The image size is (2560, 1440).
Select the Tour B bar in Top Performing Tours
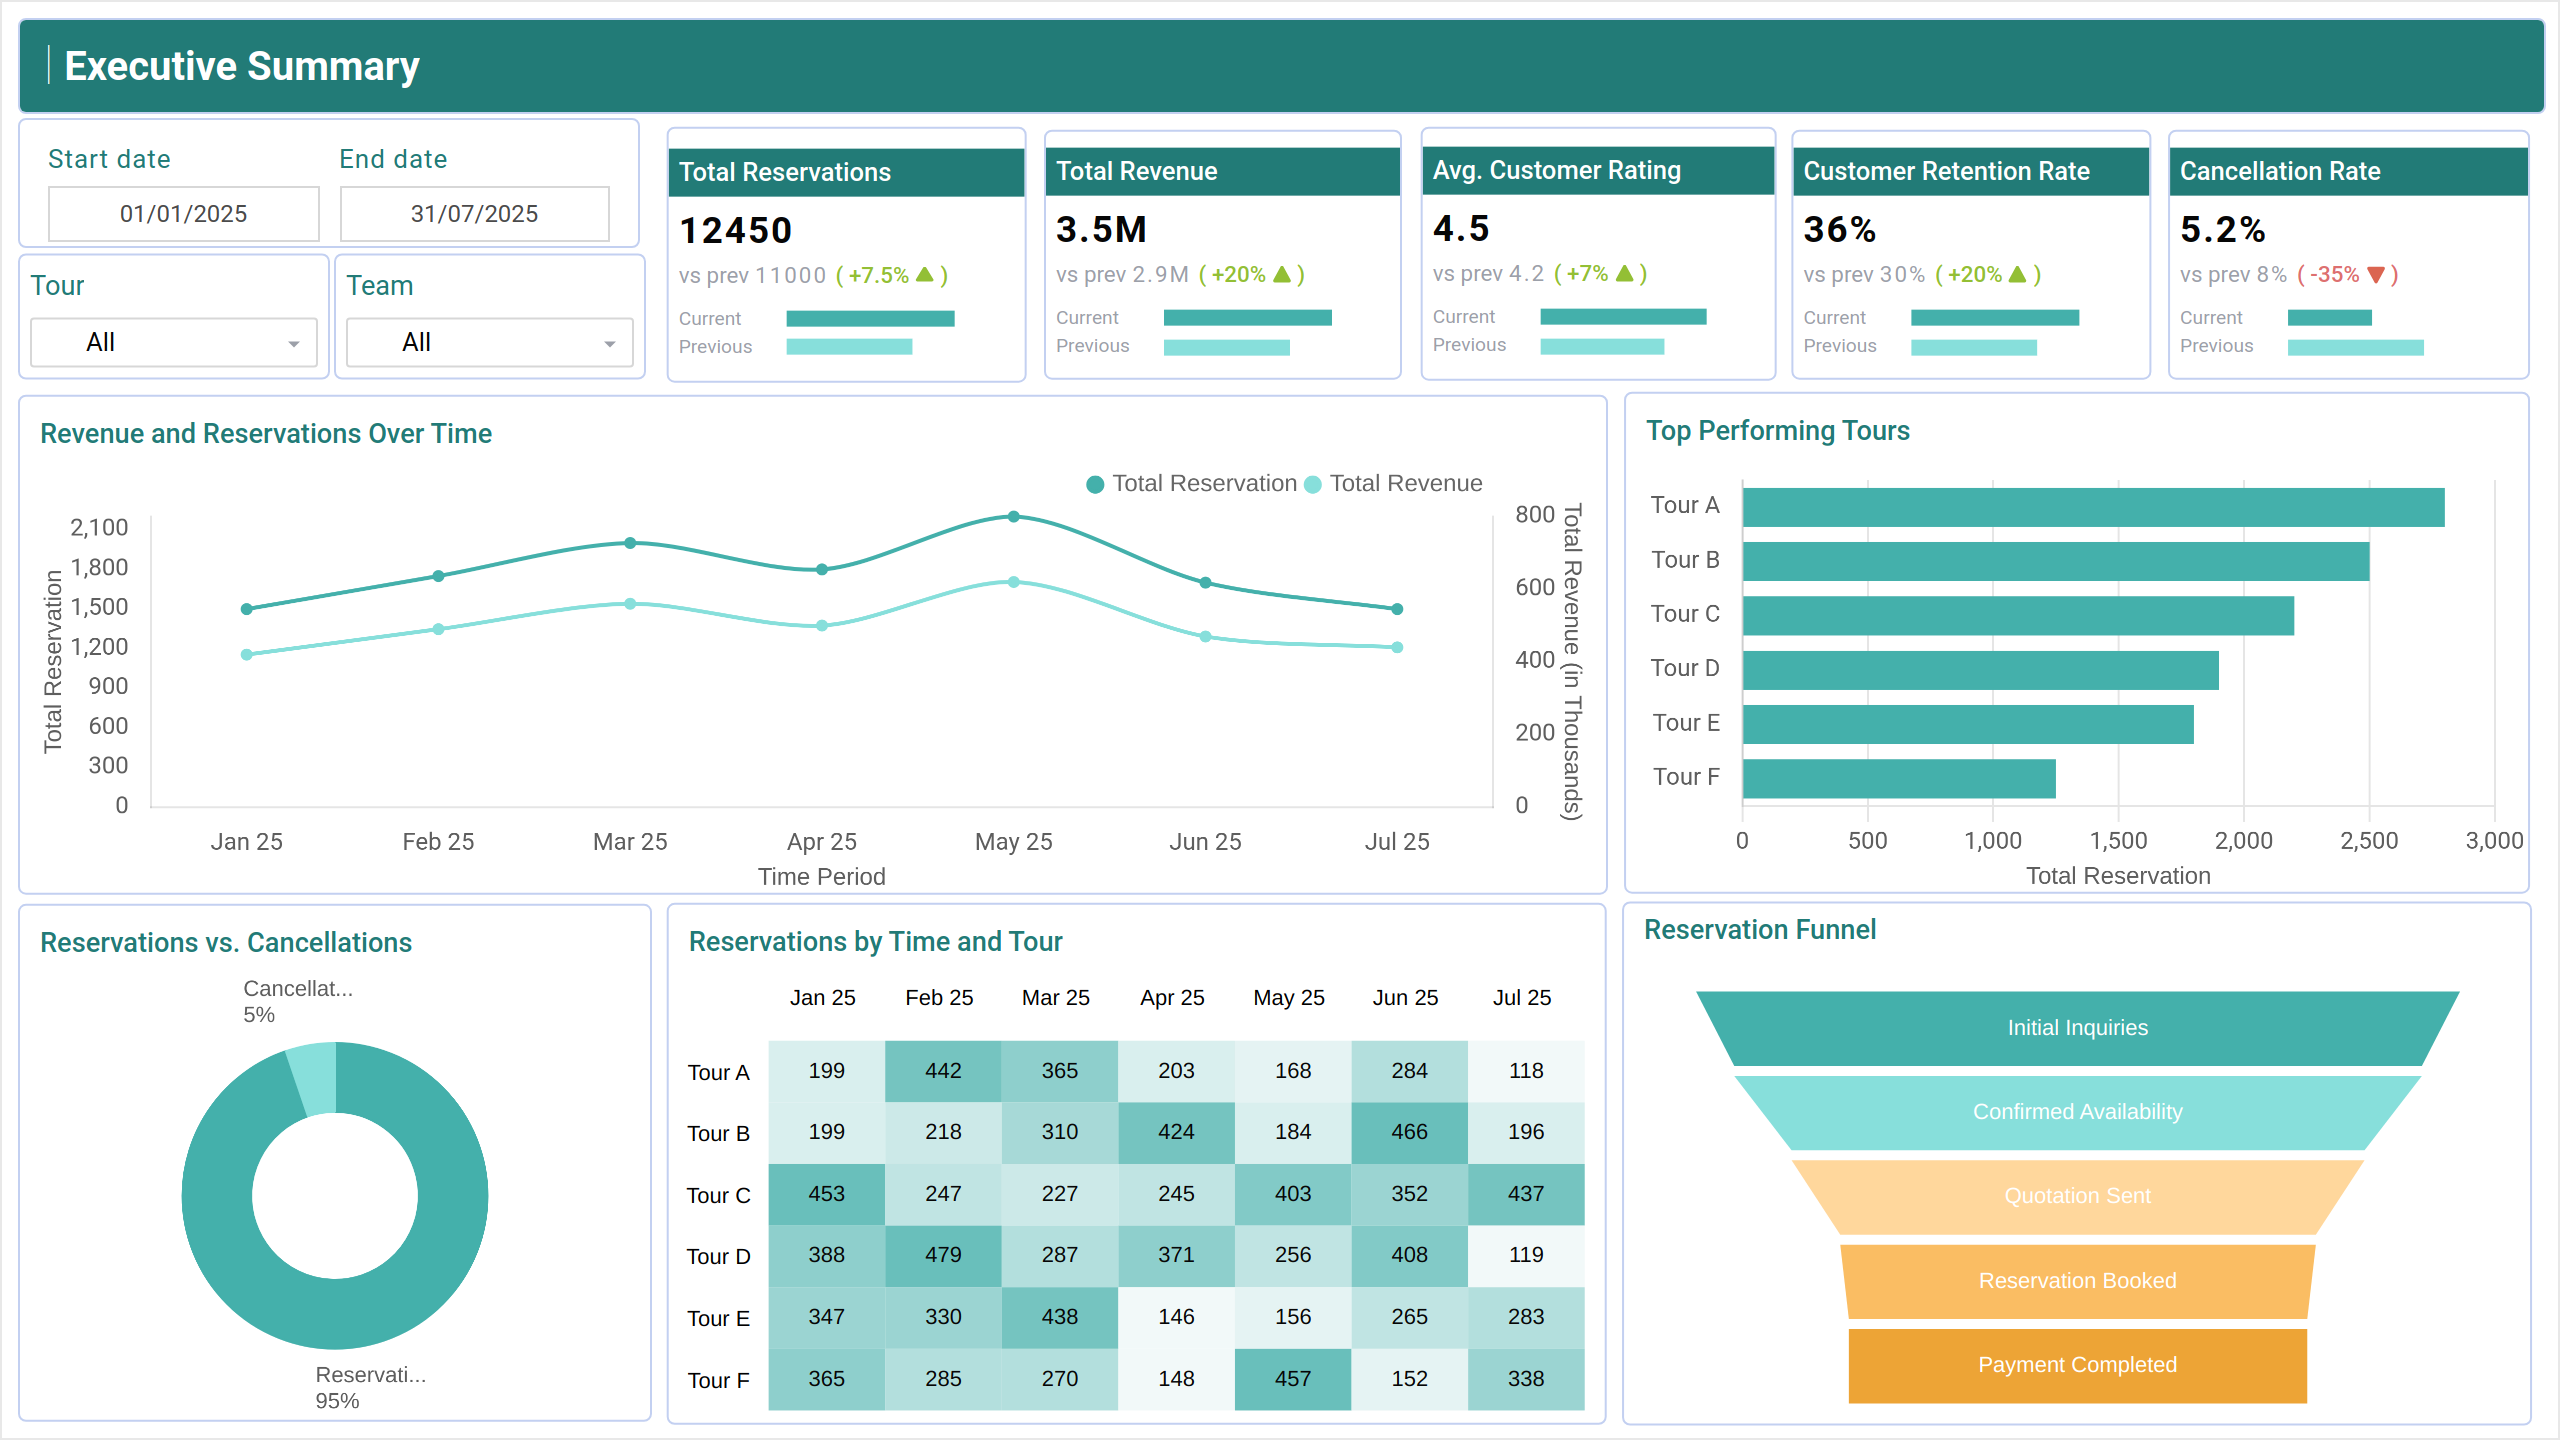(x=2056, y=561)
